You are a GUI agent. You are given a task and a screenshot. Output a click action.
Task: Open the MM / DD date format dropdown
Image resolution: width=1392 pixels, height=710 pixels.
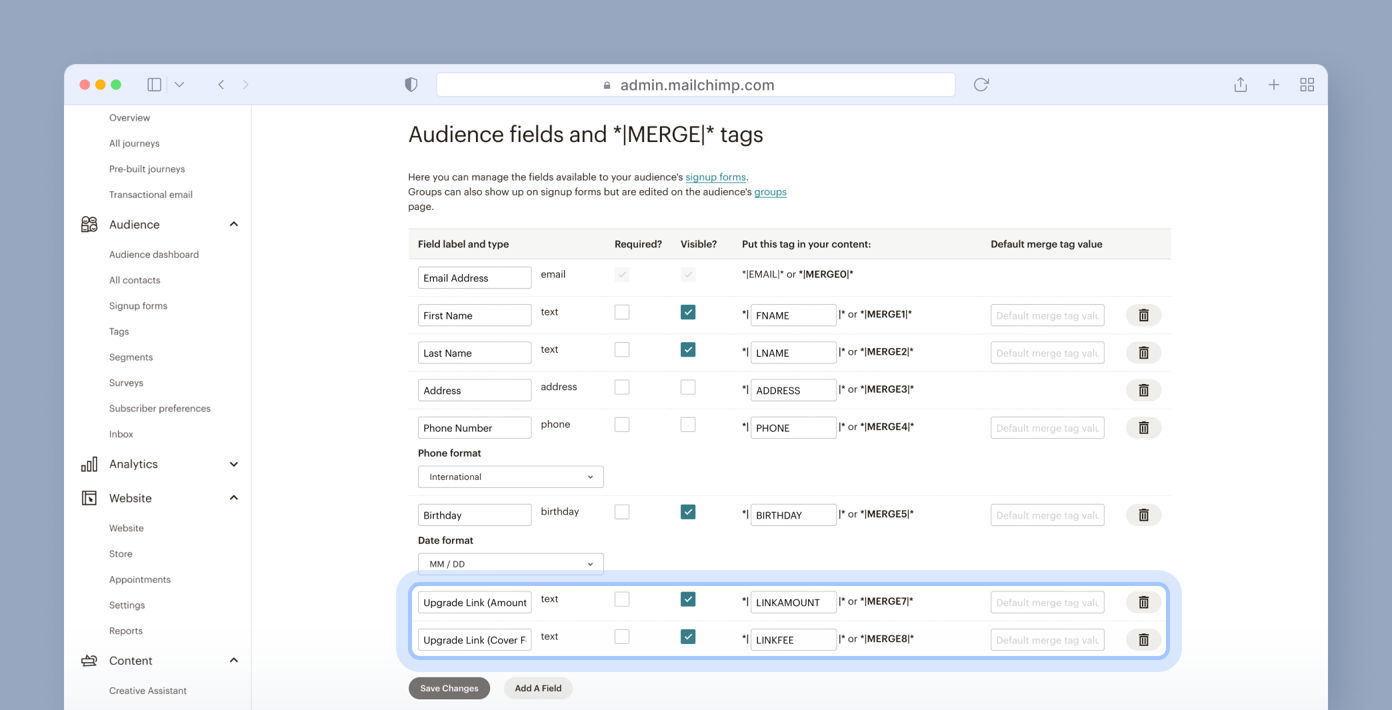point(510,564)
